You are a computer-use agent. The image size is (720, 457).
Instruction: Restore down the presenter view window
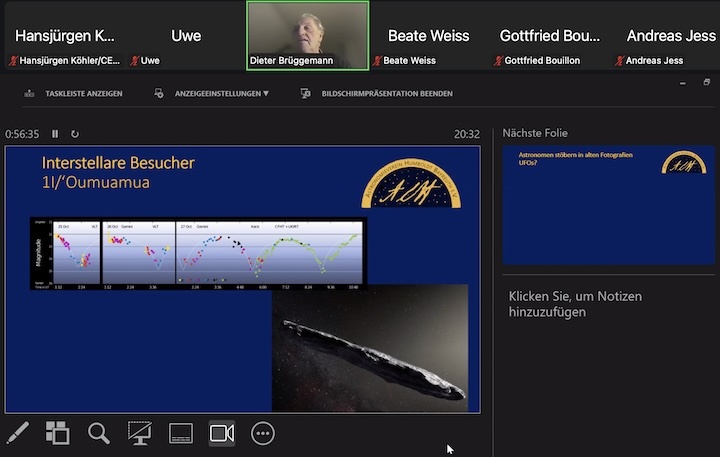706,84
